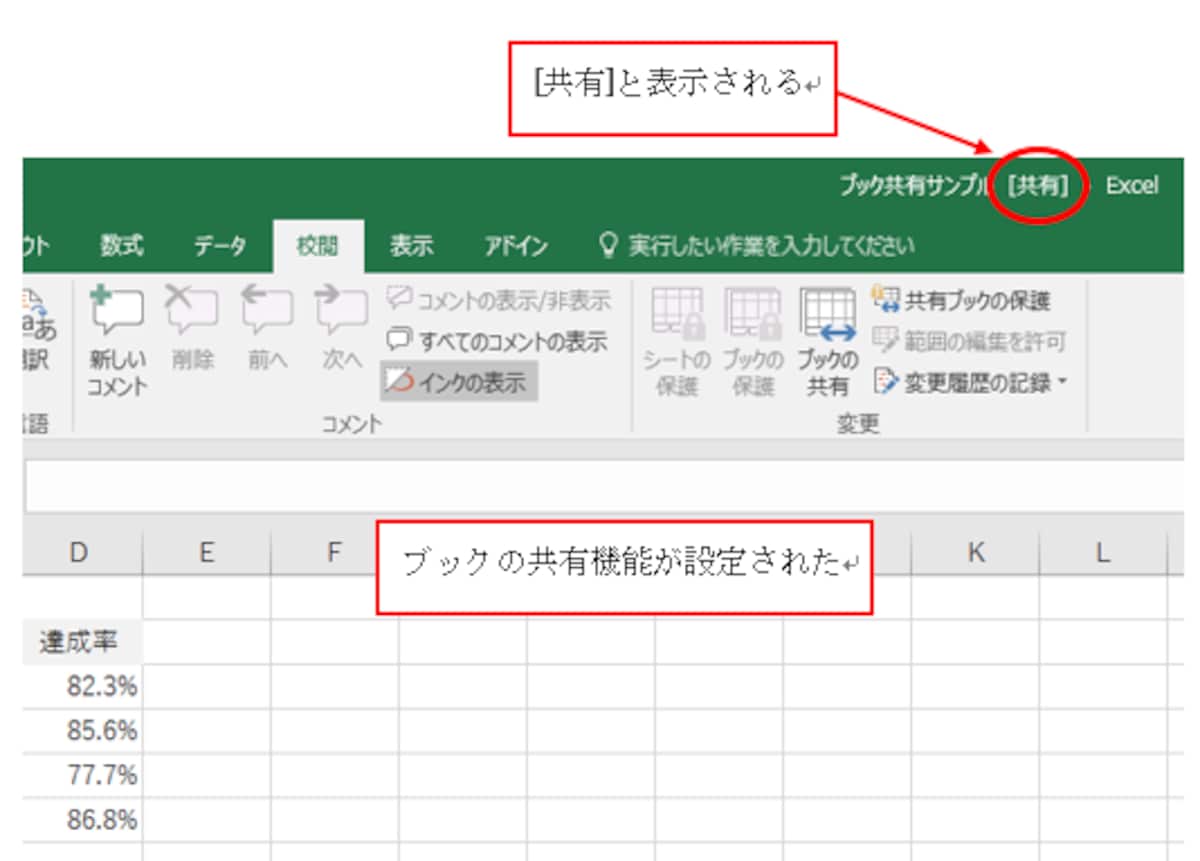Click the 達成率 header cell

82,641
